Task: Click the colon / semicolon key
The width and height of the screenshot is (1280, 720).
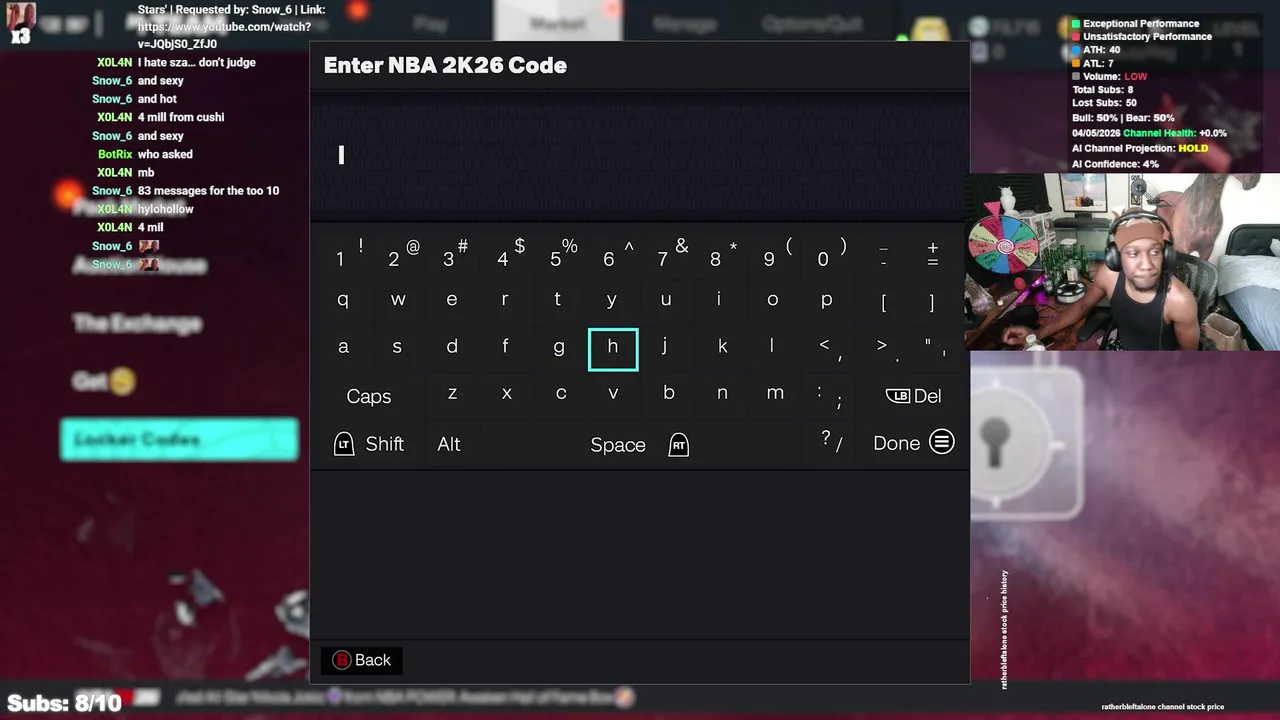Action: [829, 396]
